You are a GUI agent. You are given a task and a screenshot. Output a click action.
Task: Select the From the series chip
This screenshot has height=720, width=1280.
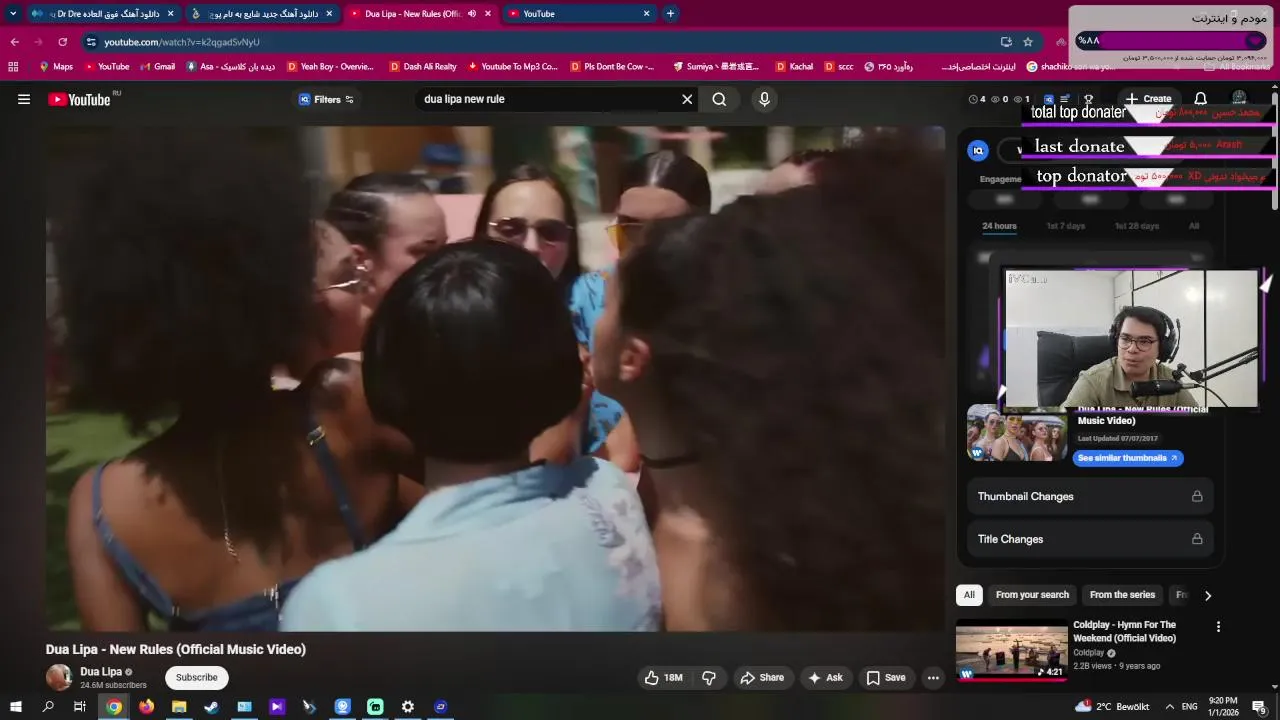pyautogui.click(x=1122, y=595)
